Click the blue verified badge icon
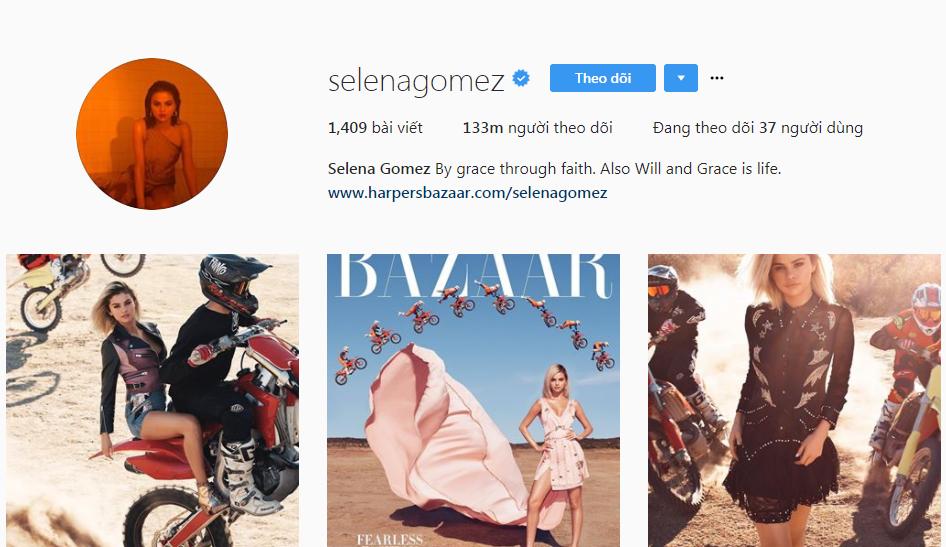 click(x=521, y=78)
